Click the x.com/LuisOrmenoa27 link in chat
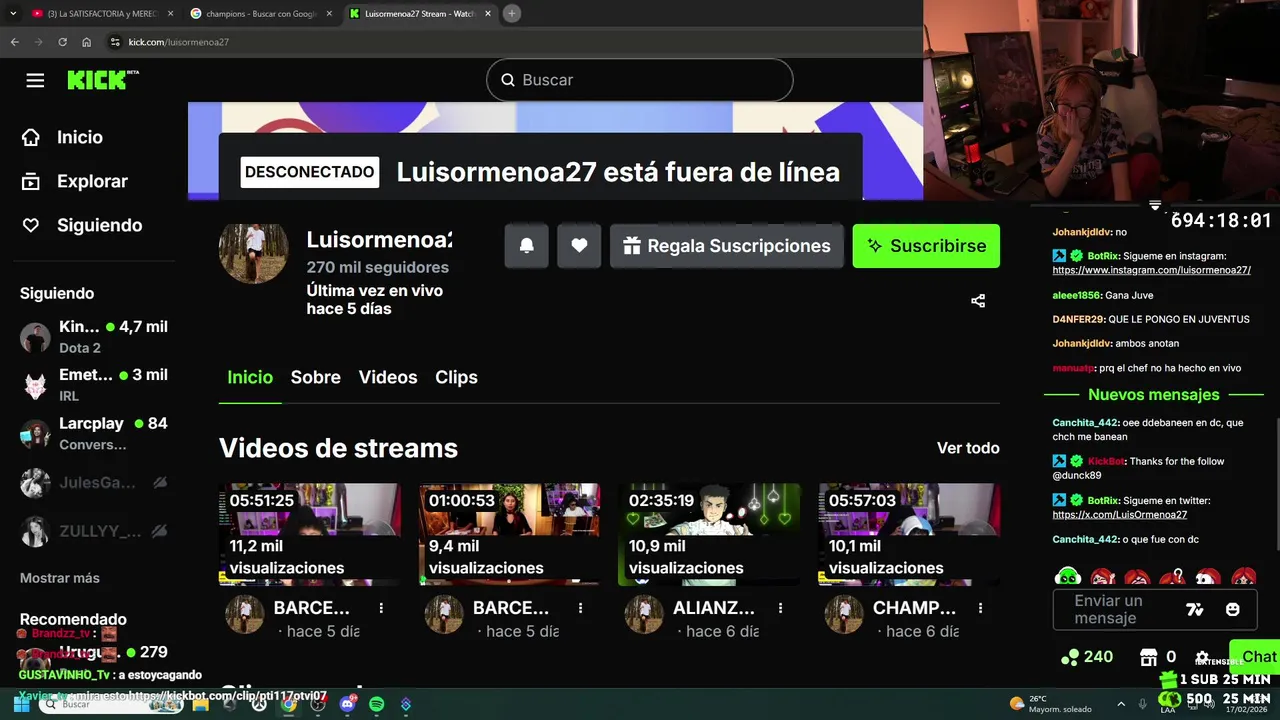The image size is (1280, 720). point(1119,514)
